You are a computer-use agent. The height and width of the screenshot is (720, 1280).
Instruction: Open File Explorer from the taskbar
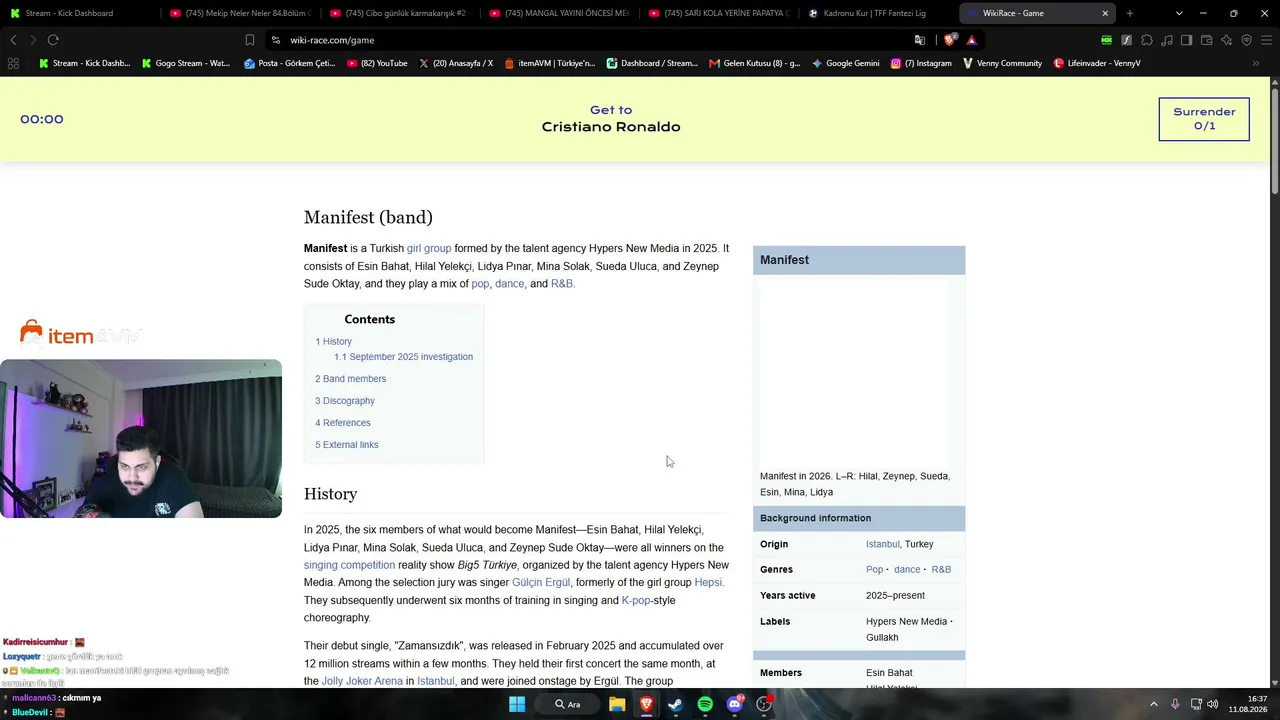point(617,704)
